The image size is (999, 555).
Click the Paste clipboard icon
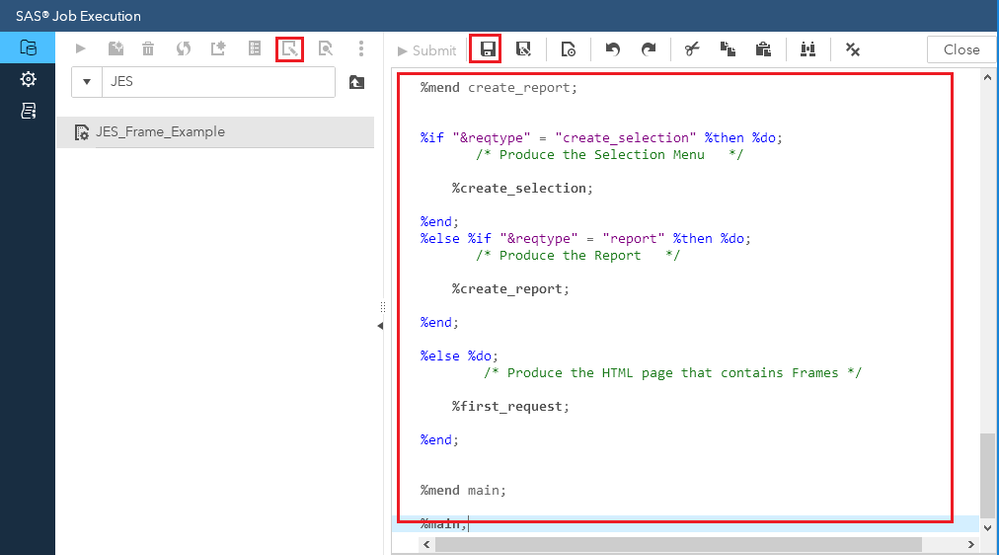pos(762,49)
